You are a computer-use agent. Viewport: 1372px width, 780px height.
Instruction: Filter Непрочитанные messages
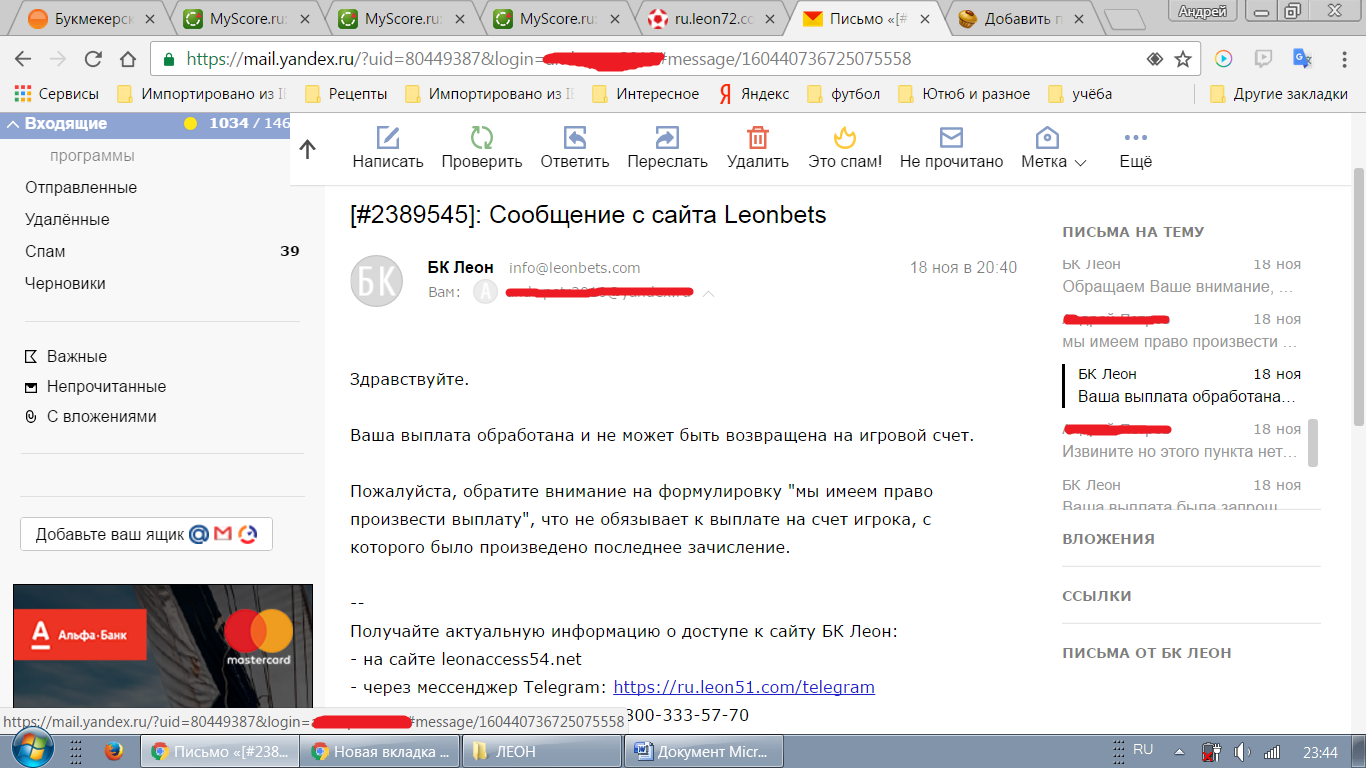95,387
